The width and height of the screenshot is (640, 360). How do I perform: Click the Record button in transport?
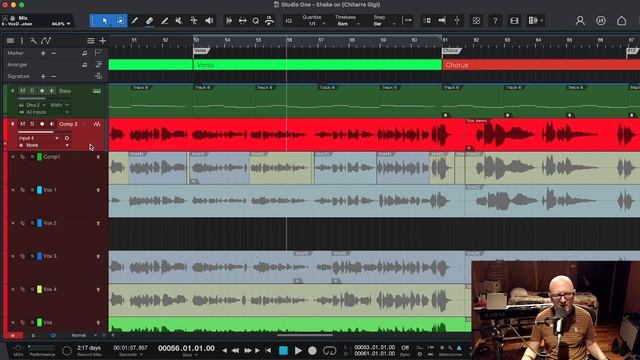point(312,350)
